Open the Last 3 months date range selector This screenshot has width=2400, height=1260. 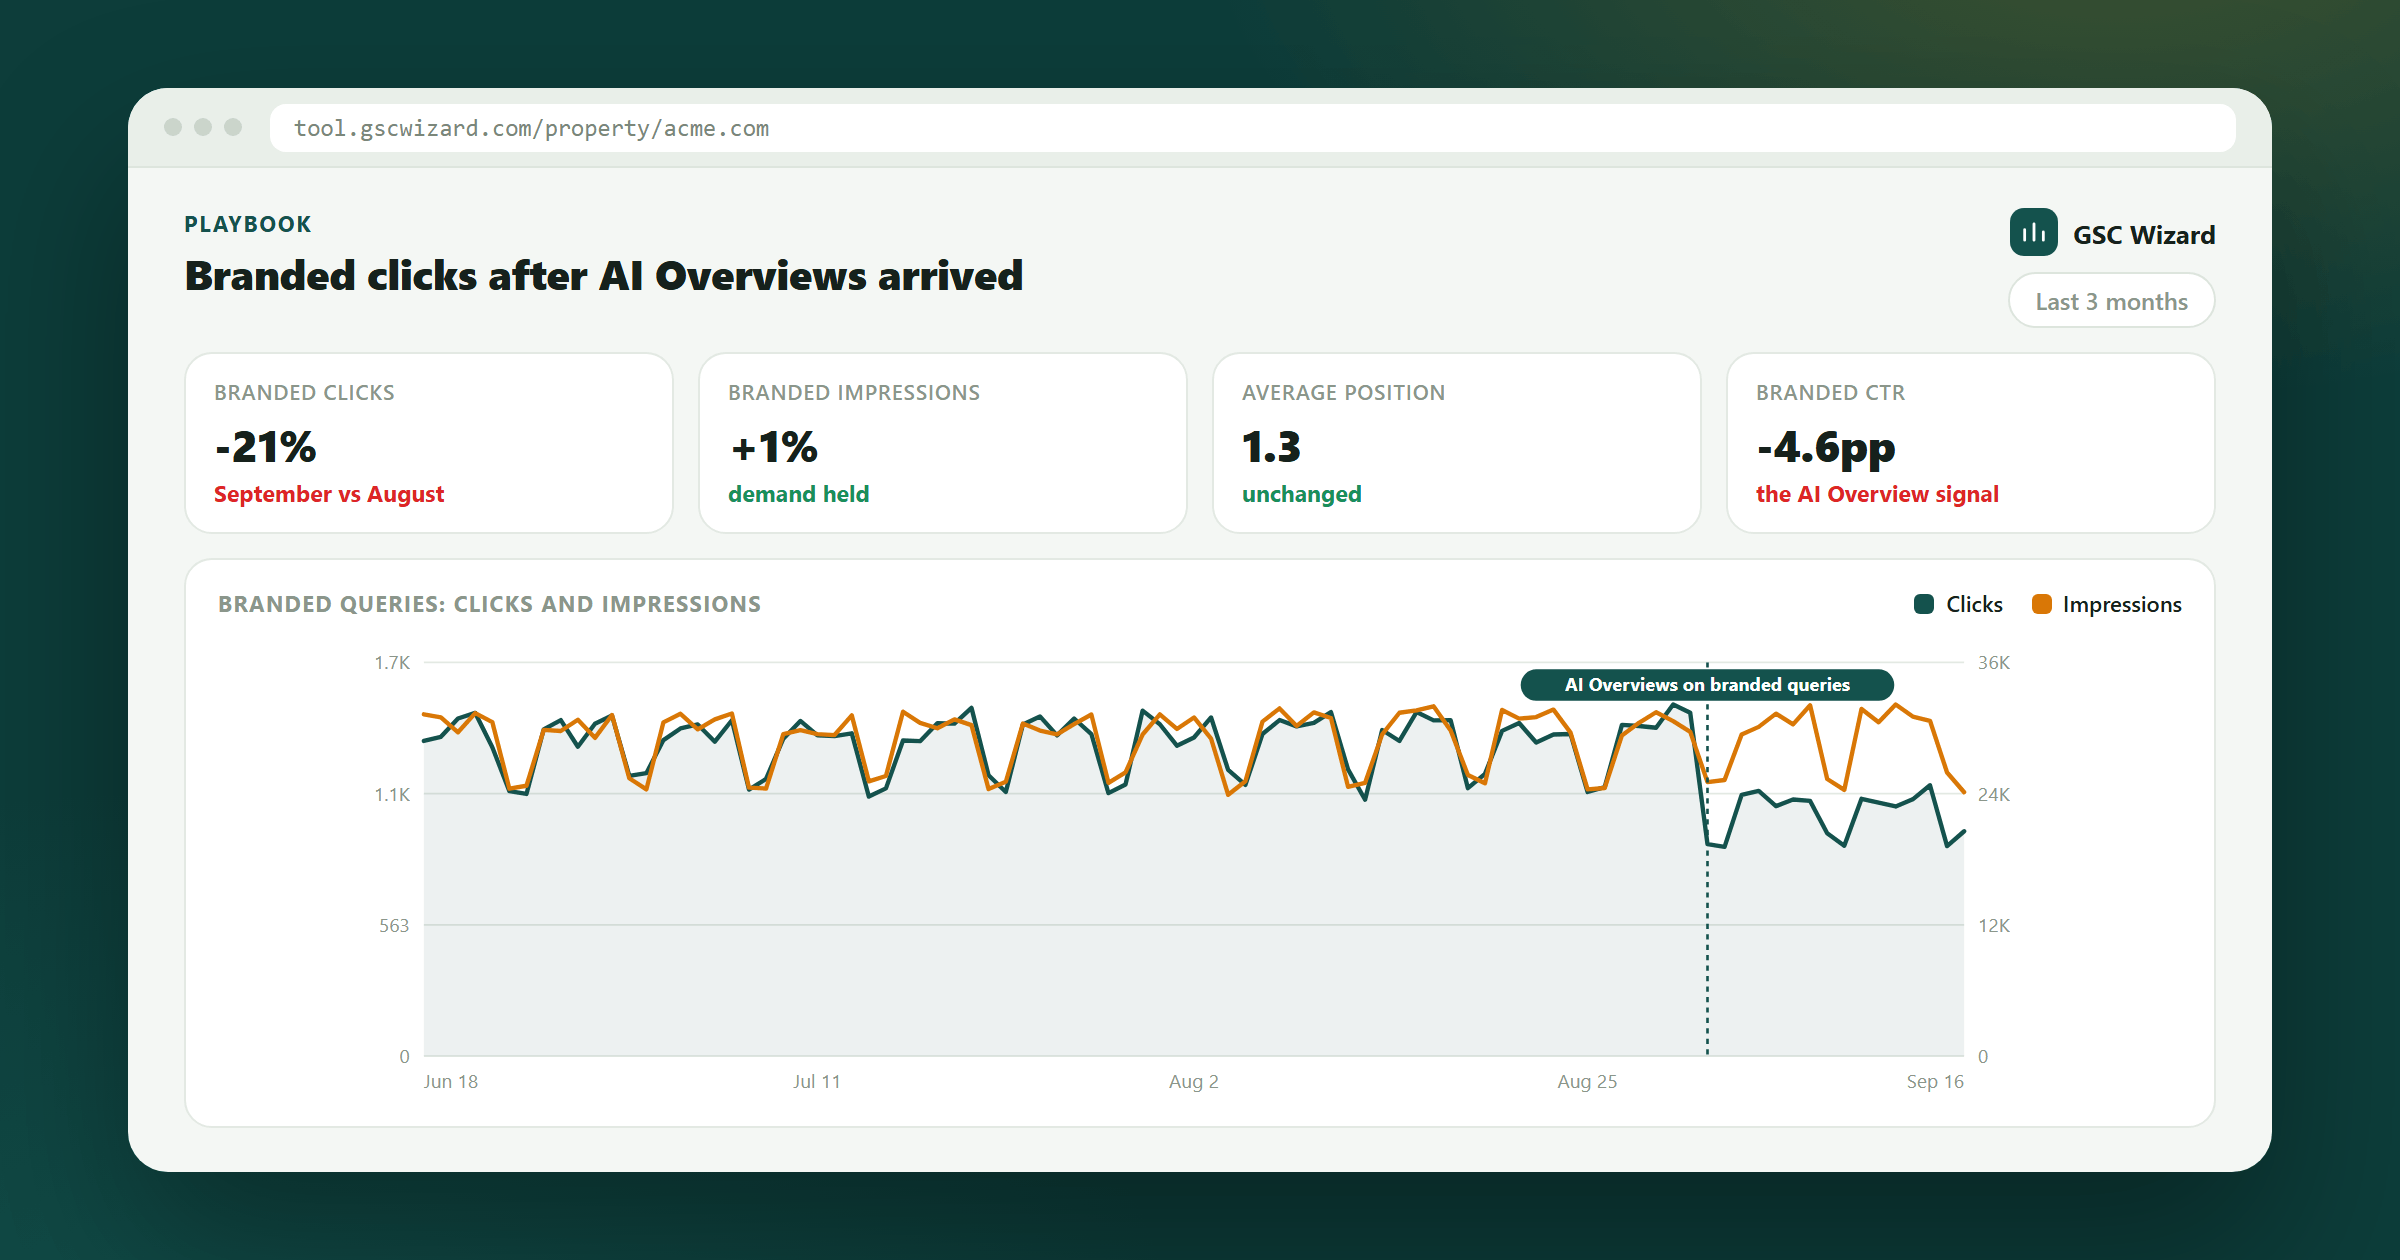click(2112, 301)
